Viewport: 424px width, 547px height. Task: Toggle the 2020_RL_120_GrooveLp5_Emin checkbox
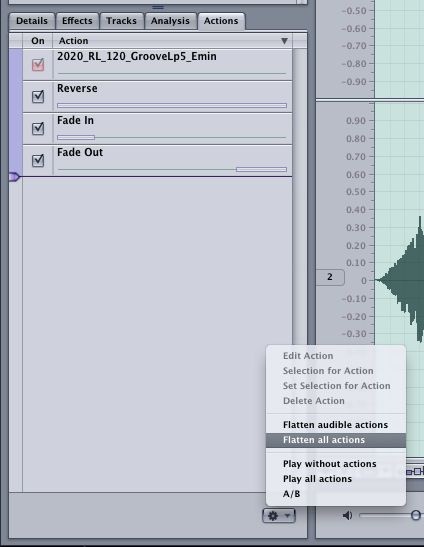(x=38, y=65)
